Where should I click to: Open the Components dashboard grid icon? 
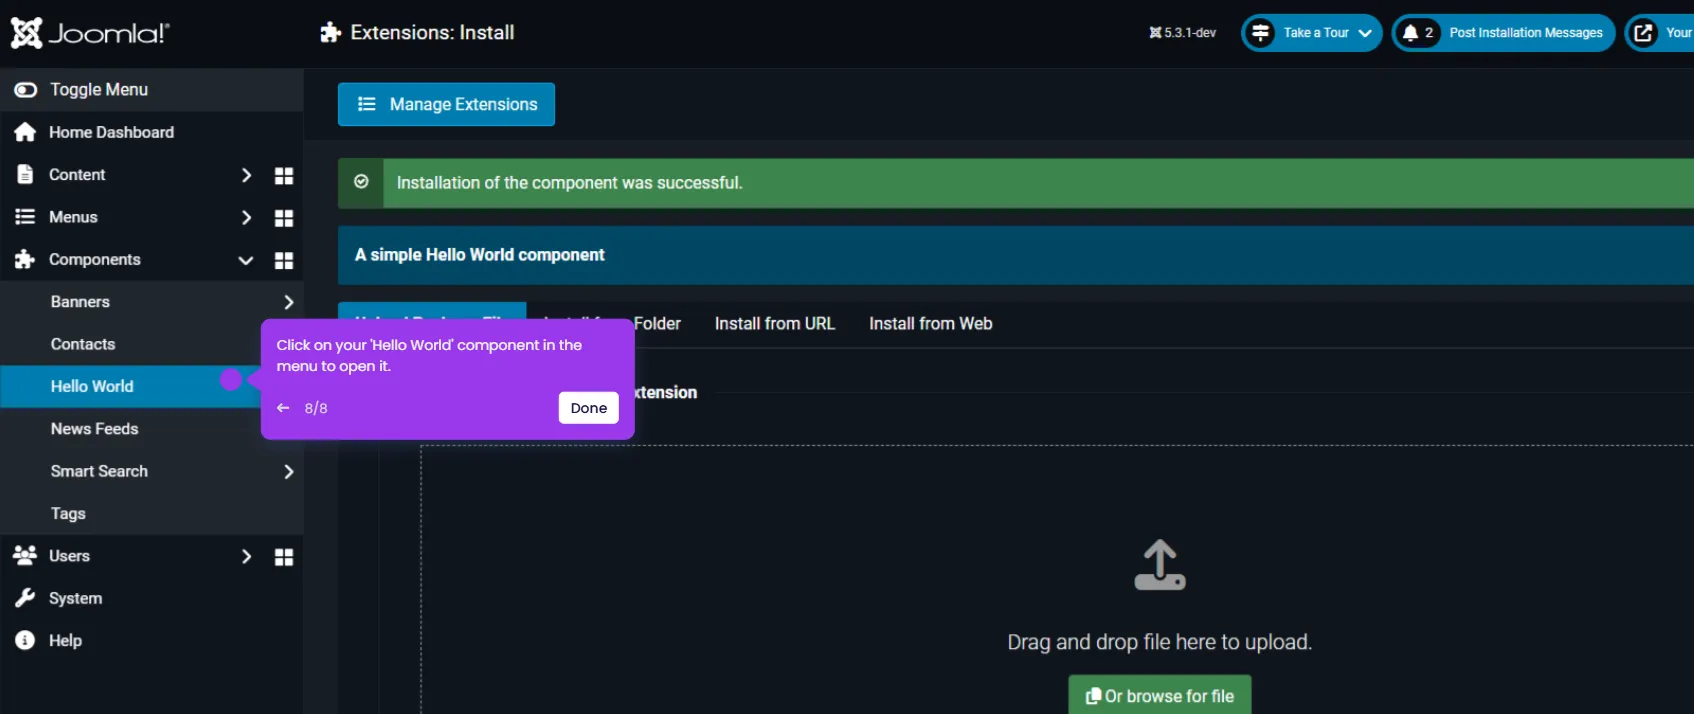coord(284,260)
